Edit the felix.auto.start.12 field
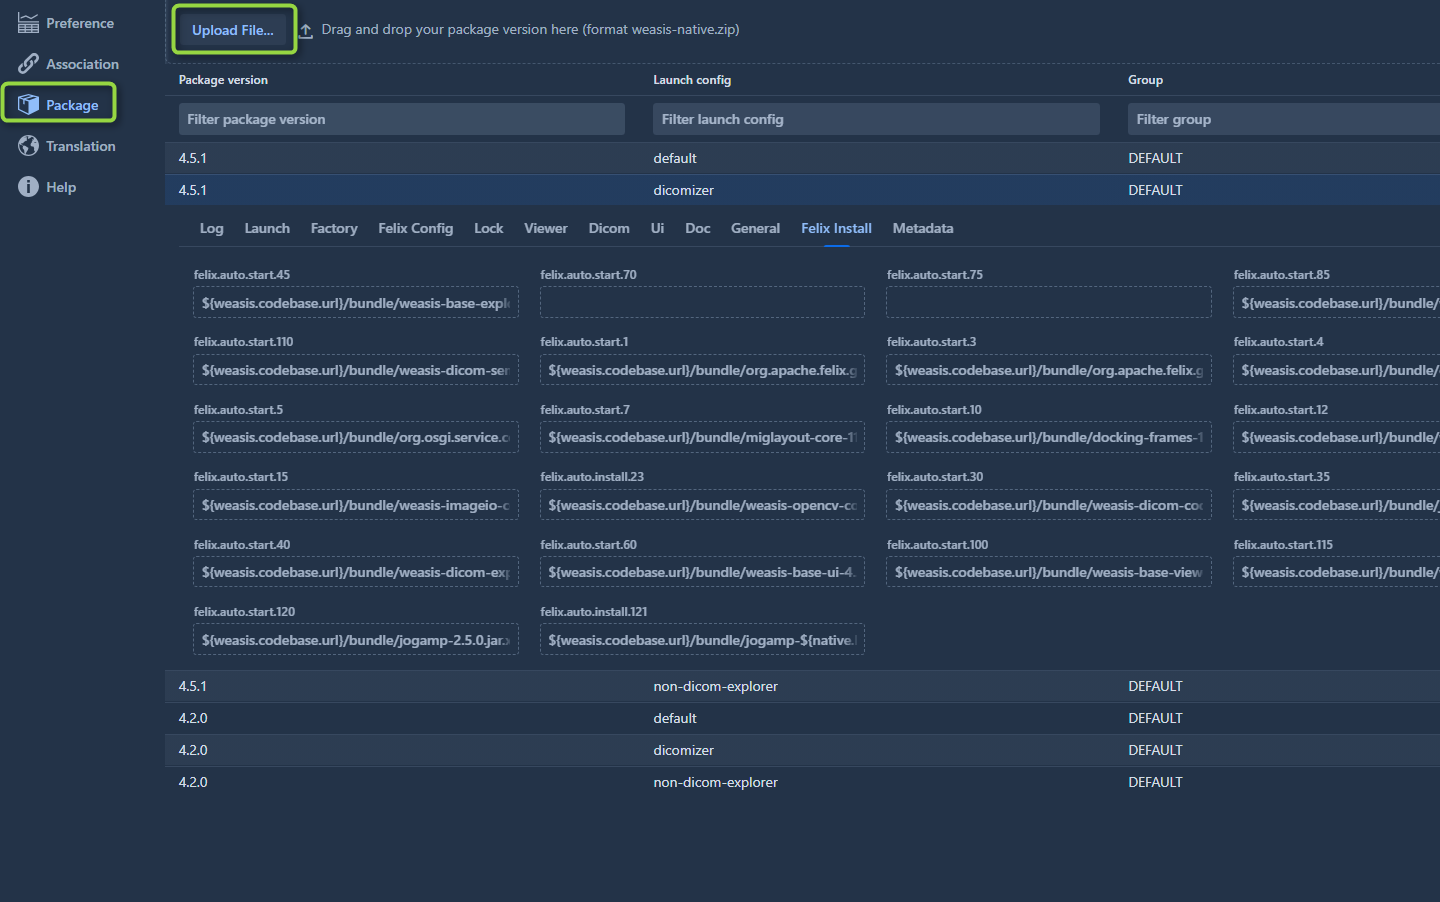 coord(1337,437)
